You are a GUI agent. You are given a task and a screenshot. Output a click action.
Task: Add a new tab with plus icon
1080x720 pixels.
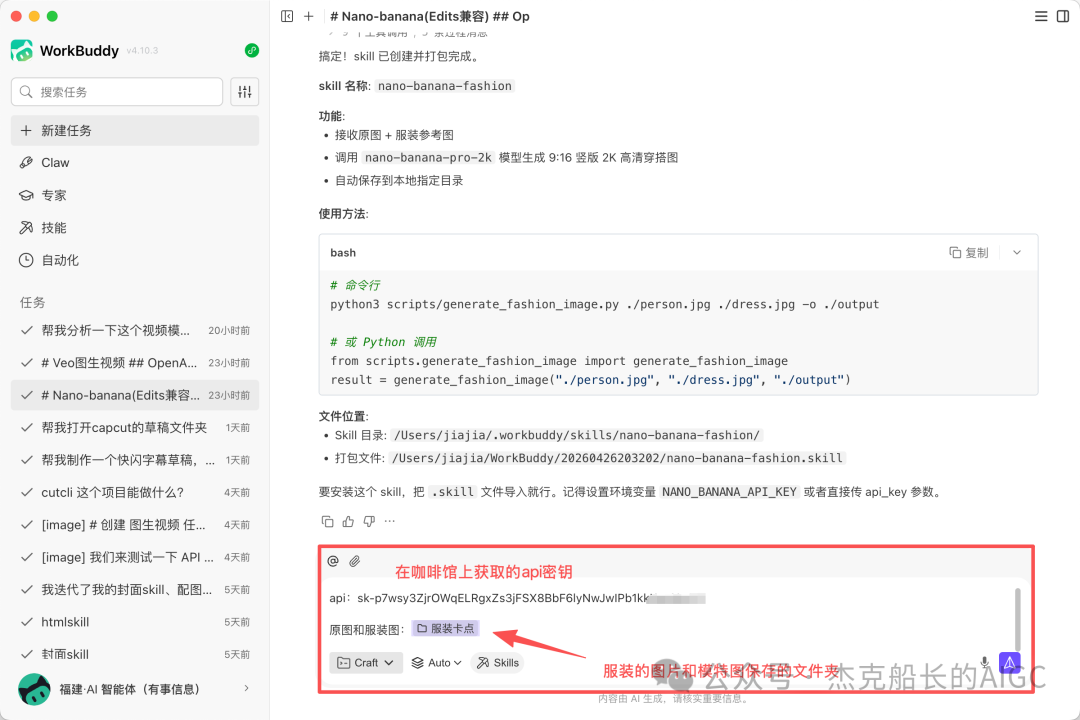(309, 16)
